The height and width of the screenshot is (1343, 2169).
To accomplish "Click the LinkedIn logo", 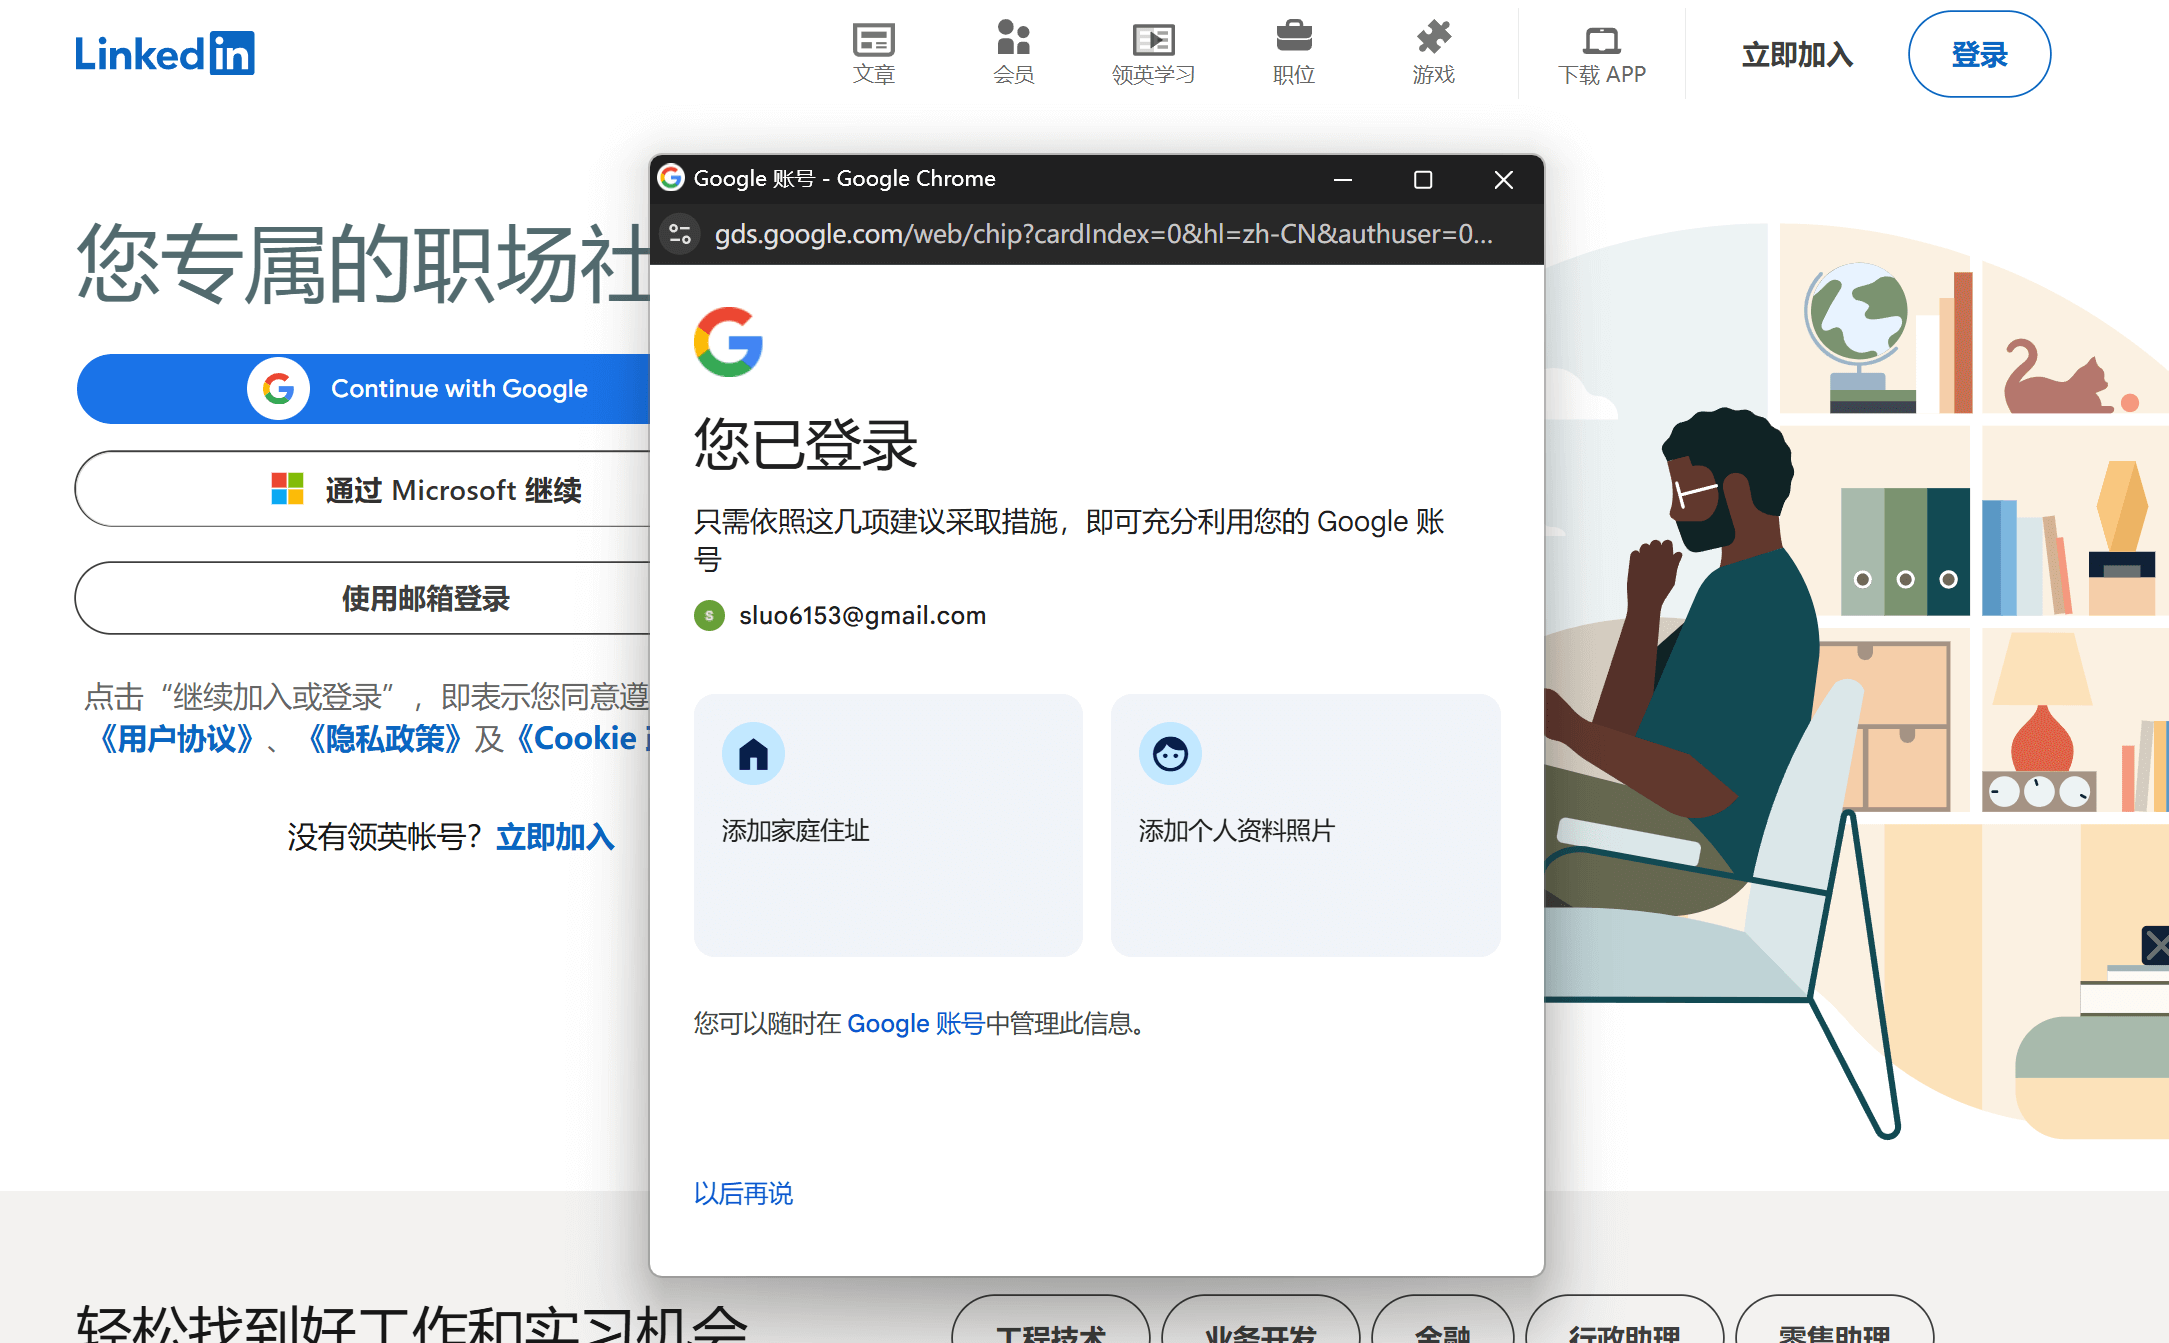I will pos(165,53).
